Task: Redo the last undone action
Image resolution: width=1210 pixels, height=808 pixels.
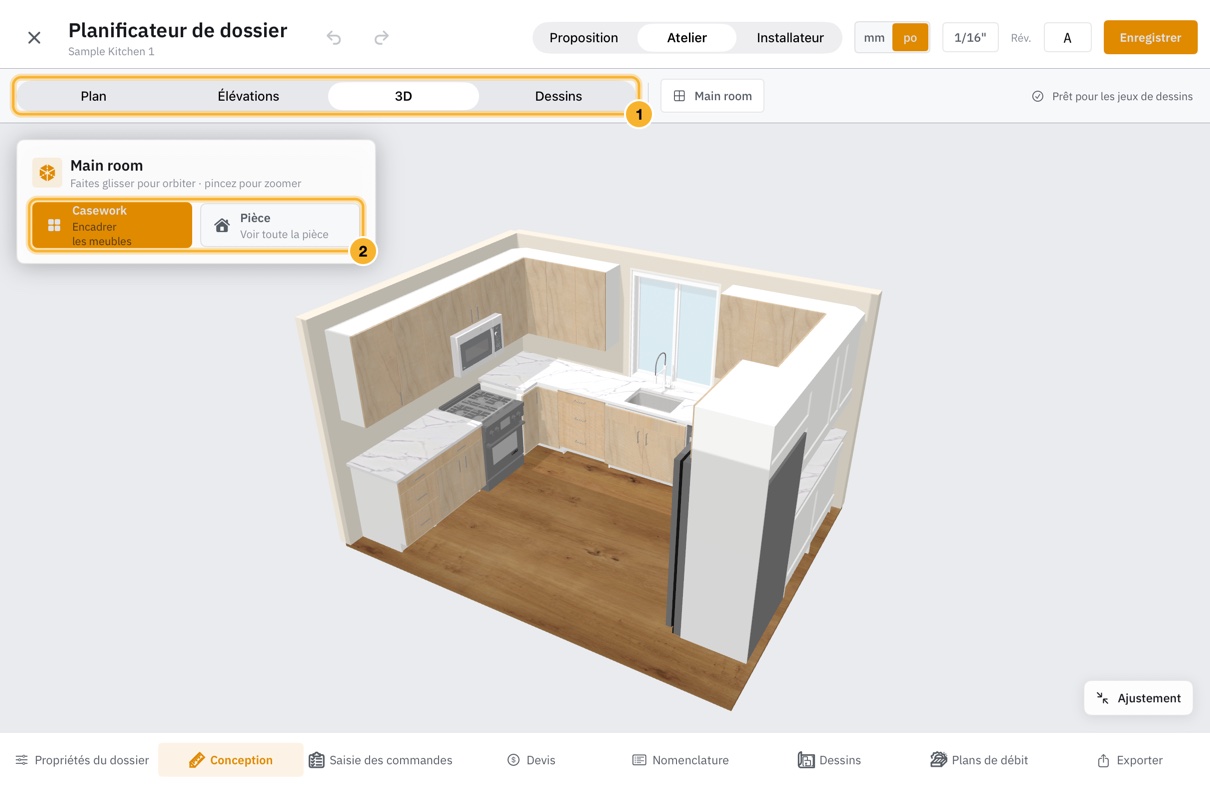Action: [x=381, y=38]
